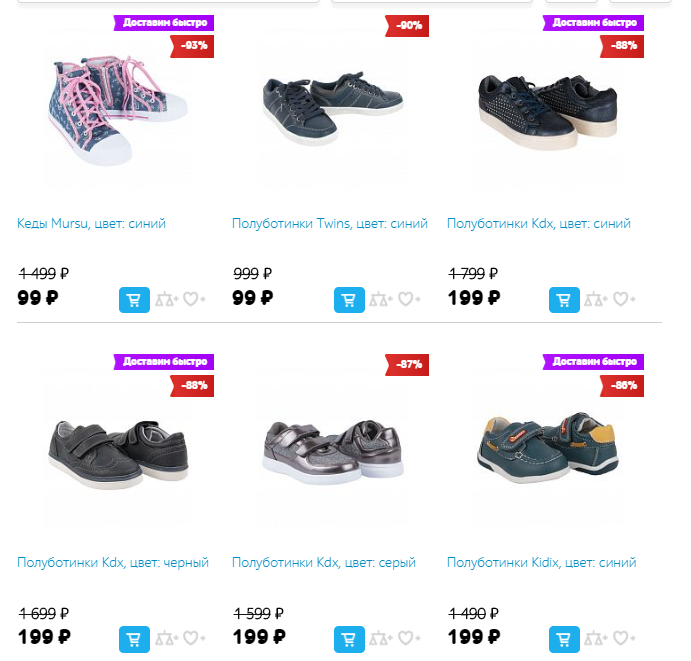Add Полуботинки Twins to comparison list
The height and width of the screenshot is (661, 691).
click(x=381, y=299)
